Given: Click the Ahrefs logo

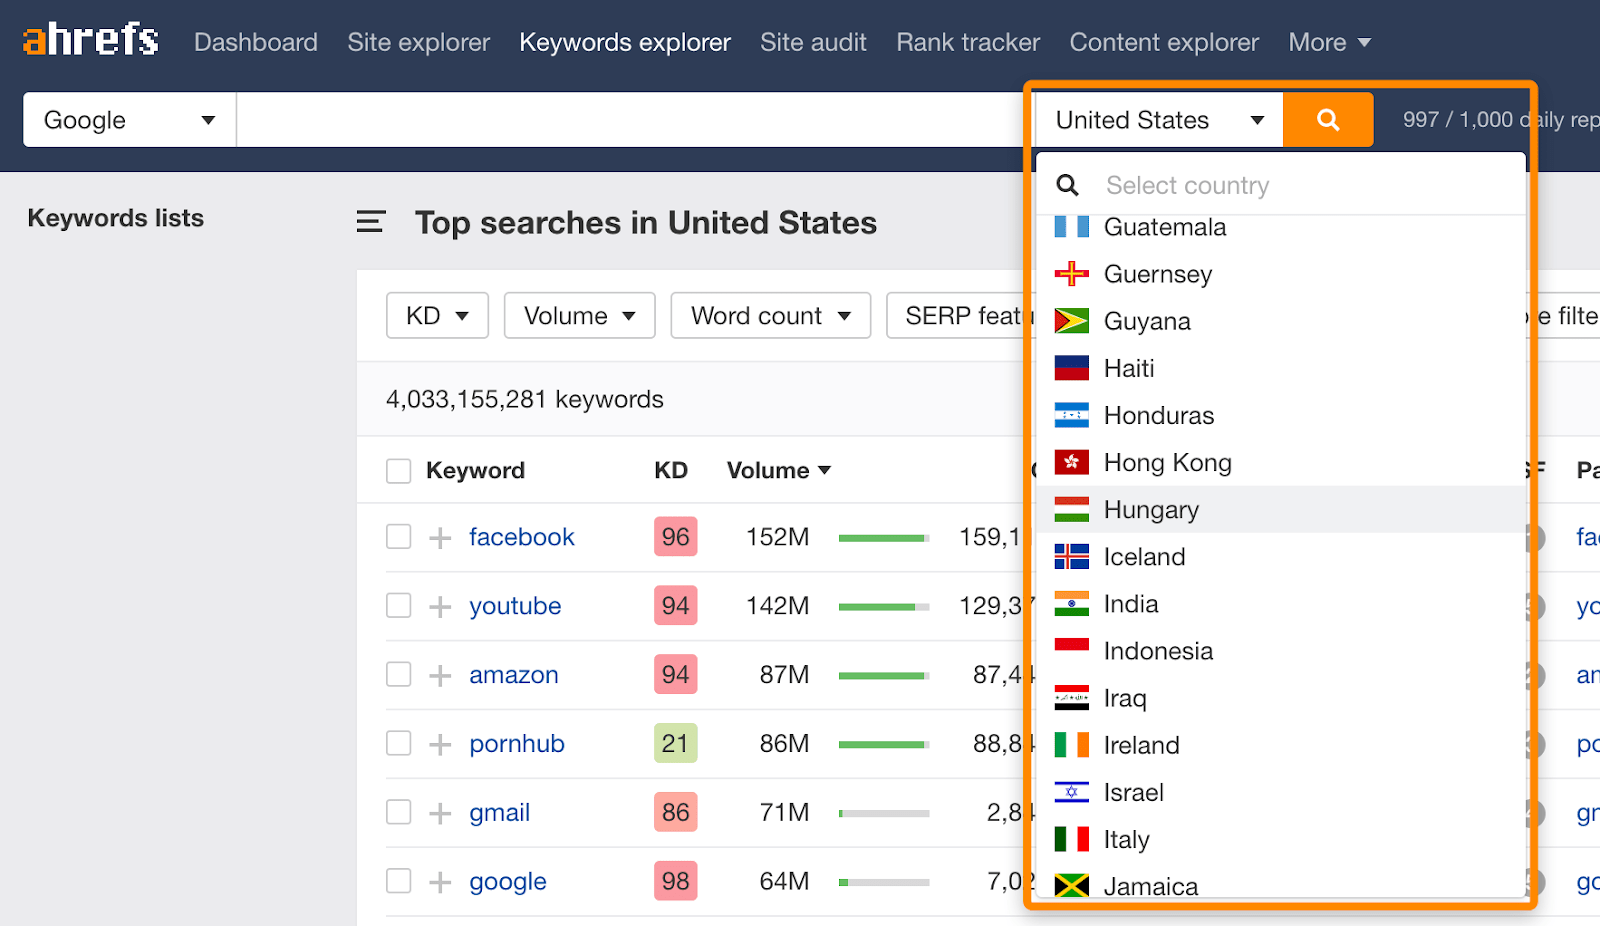Looking at the screenshot, I should [90, 40].
